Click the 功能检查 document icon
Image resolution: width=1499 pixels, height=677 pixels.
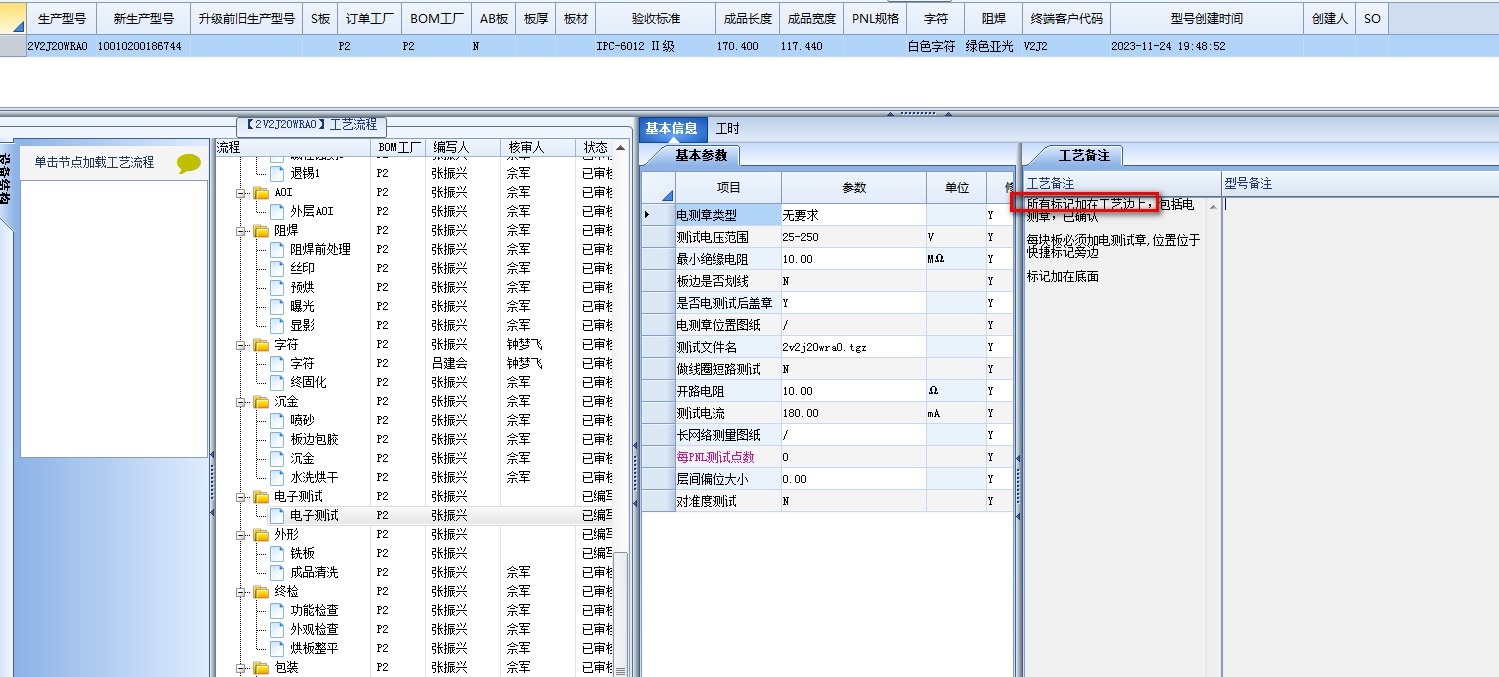(278, 611)
